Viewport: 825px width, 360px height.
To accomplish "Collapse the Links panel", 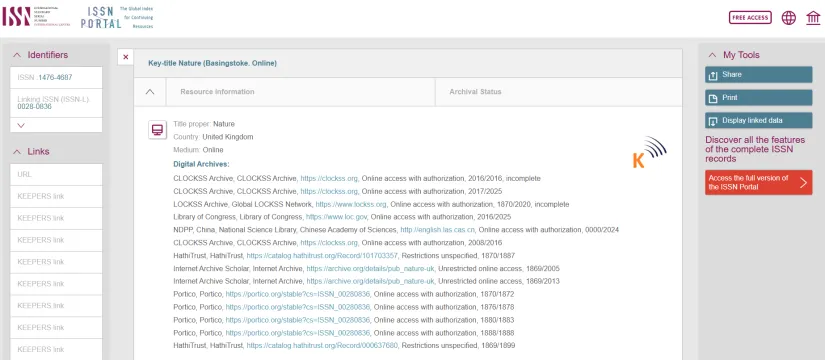I will tap(17, 152).
